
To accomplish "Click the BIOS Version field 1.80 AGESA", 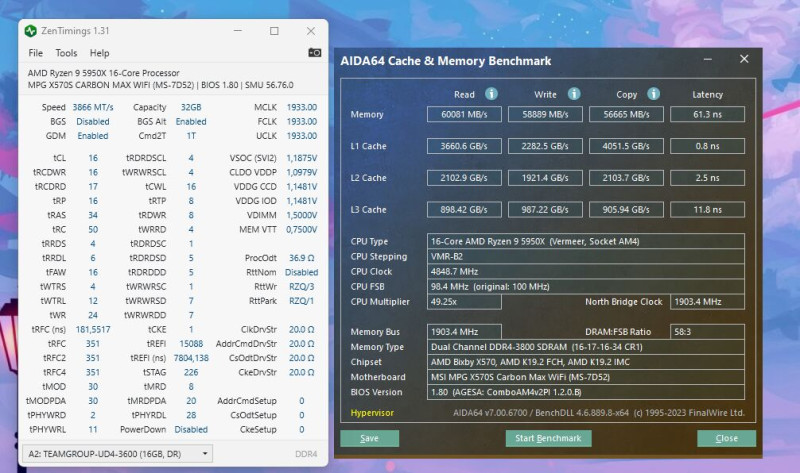I will (586, 392).
